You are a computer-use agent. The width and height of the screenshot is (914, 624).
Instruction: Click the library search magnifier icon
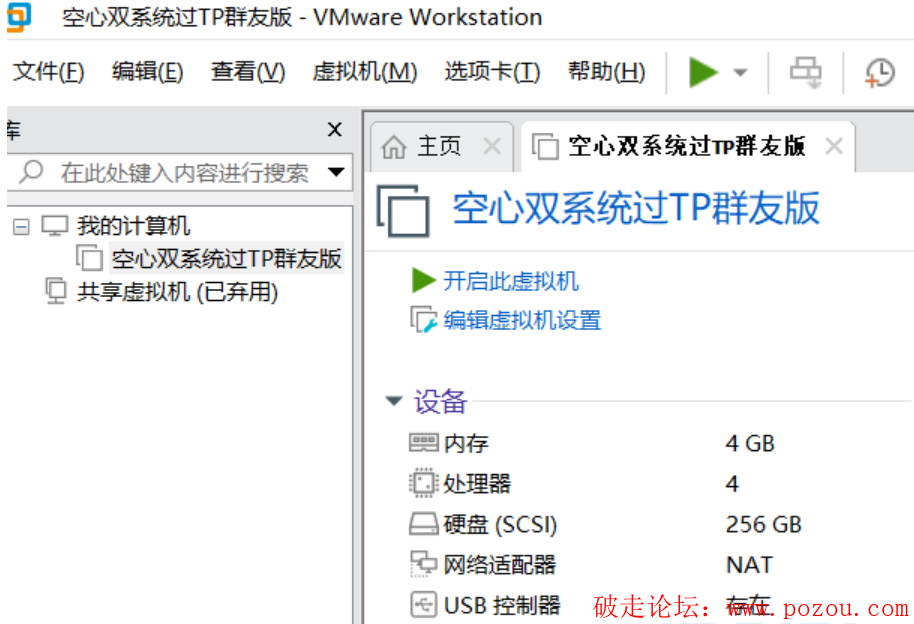[x=31, y=172]
